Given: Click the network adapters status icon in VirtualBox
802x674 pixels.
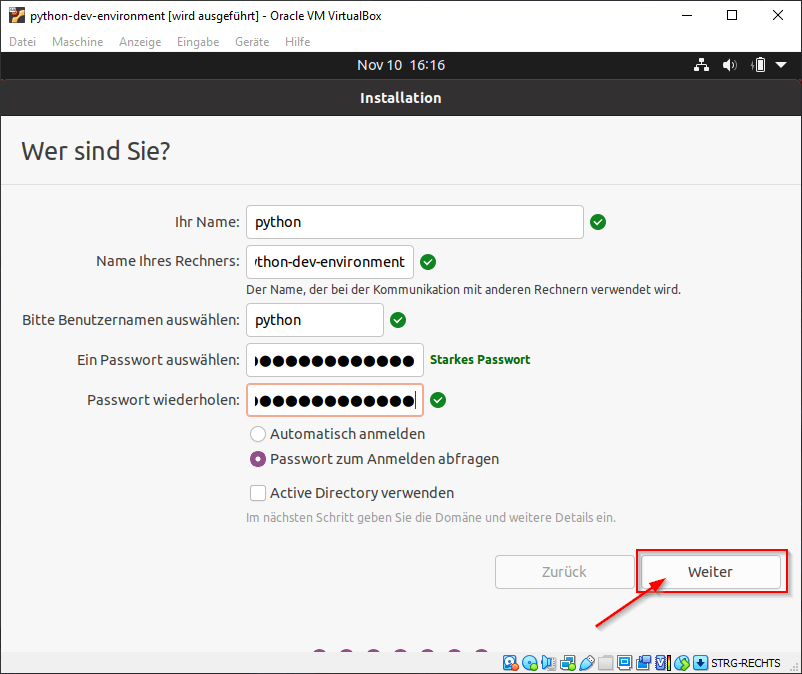Looking at the screenshot, I should [x=568, y=663].
